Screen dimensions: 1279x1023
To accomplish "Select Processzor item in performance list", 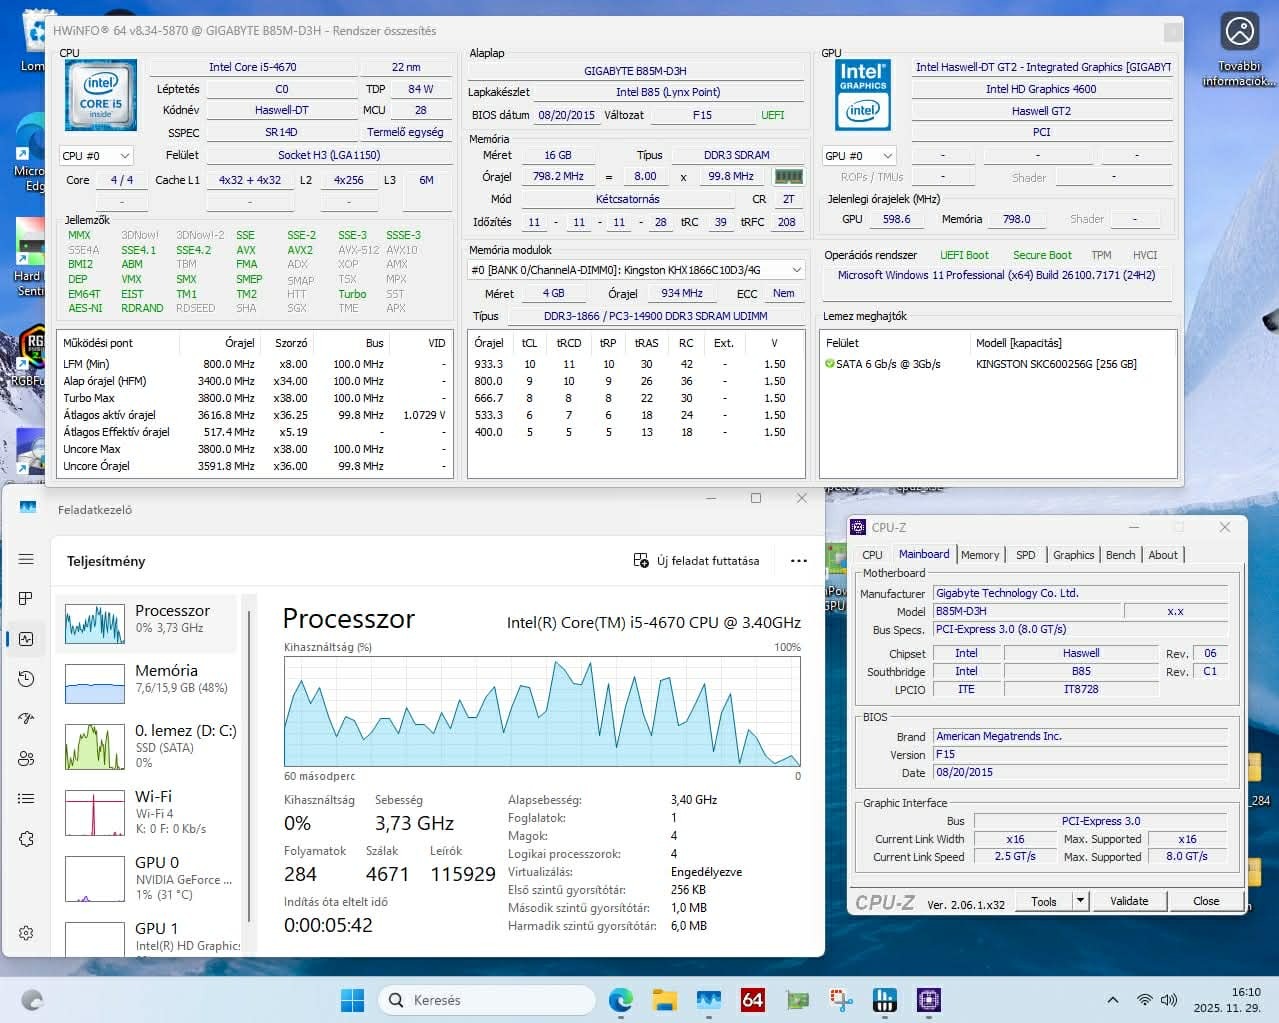I will click(148, 624).
